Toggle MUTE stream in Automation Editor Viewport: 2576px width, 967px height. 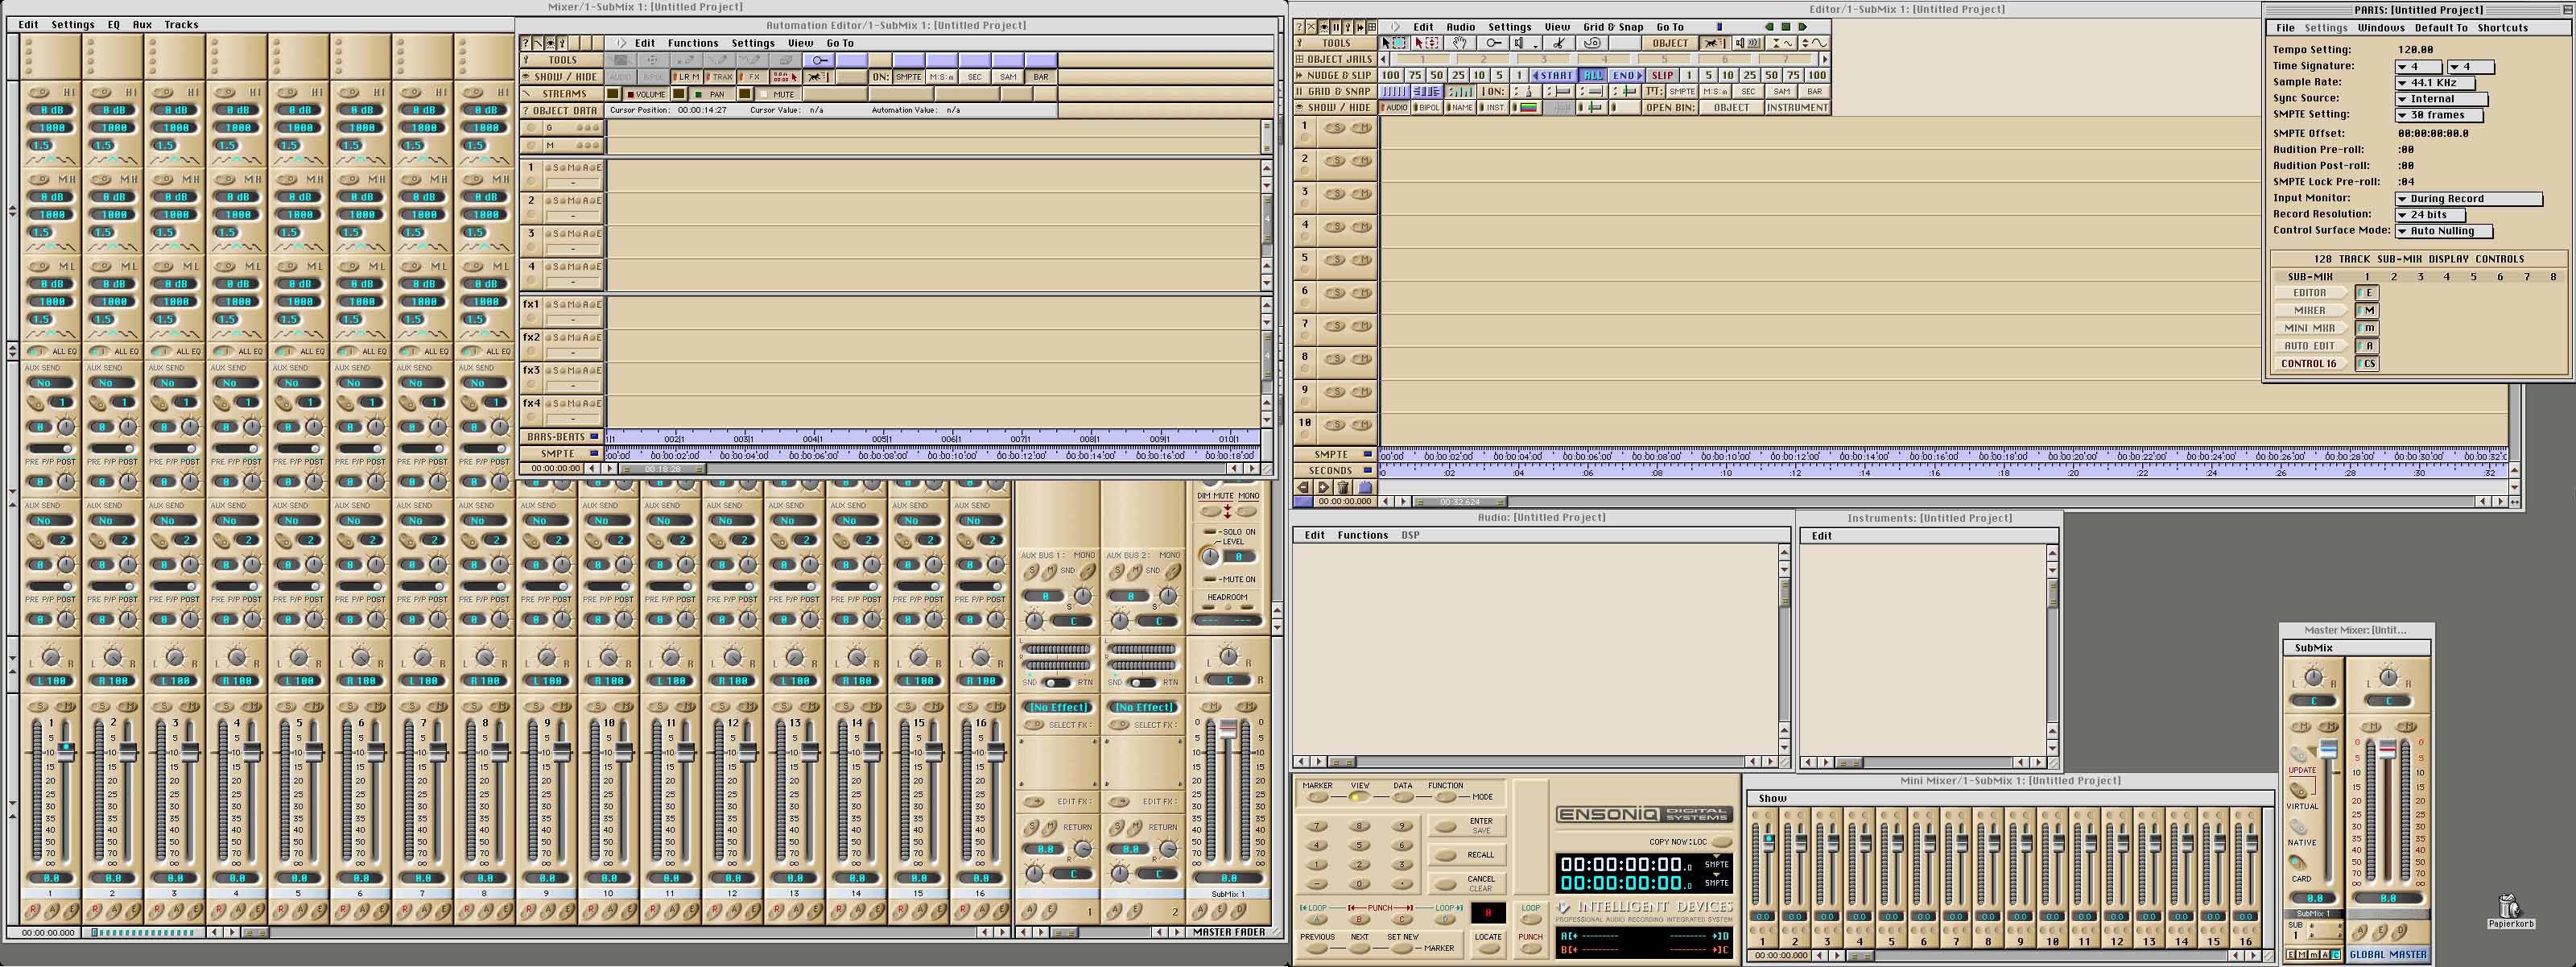pos(778,94)
